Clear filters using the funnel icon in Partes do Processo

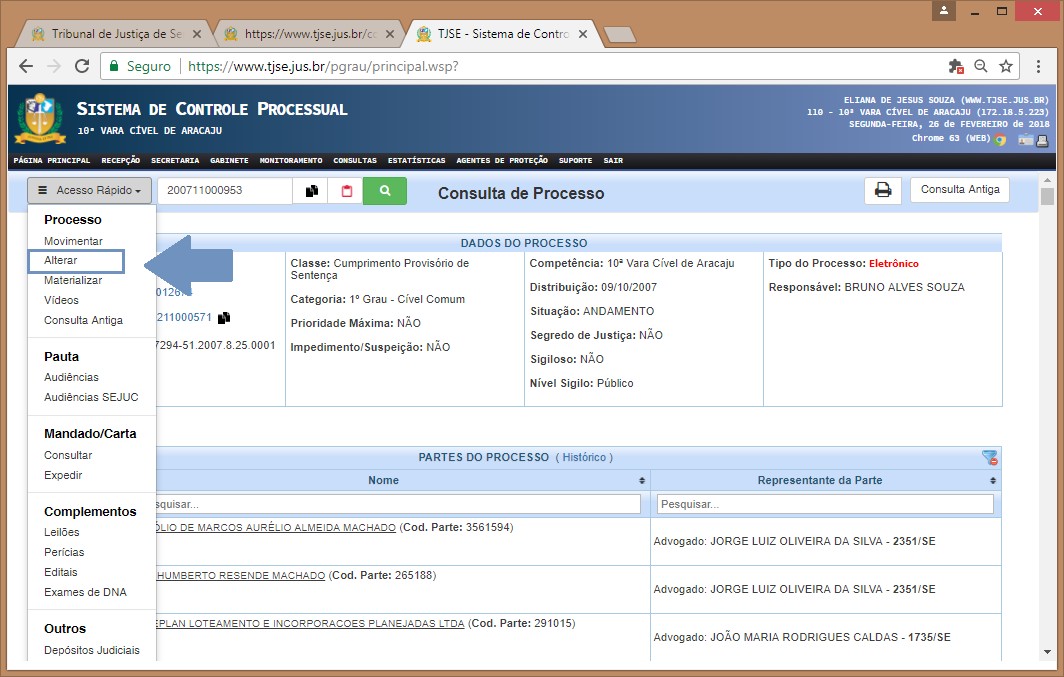[990, 457]
